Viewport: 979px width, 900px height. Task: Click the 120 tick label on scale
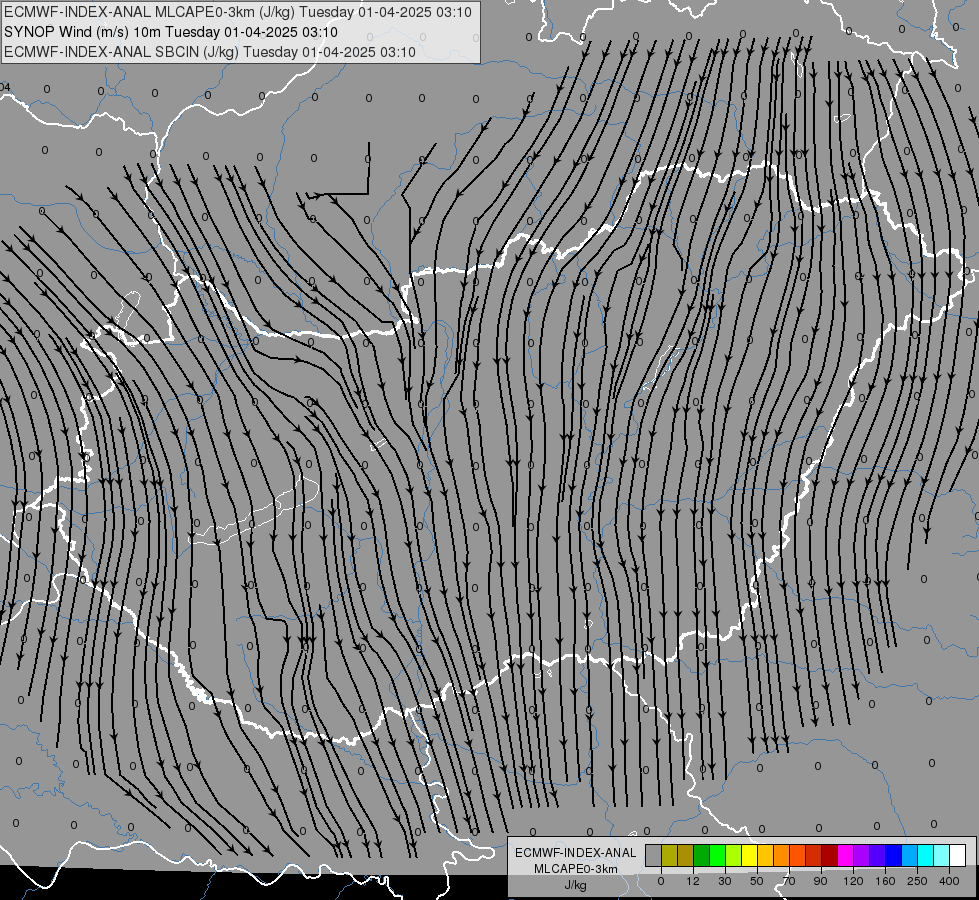(x=853, y=881)
